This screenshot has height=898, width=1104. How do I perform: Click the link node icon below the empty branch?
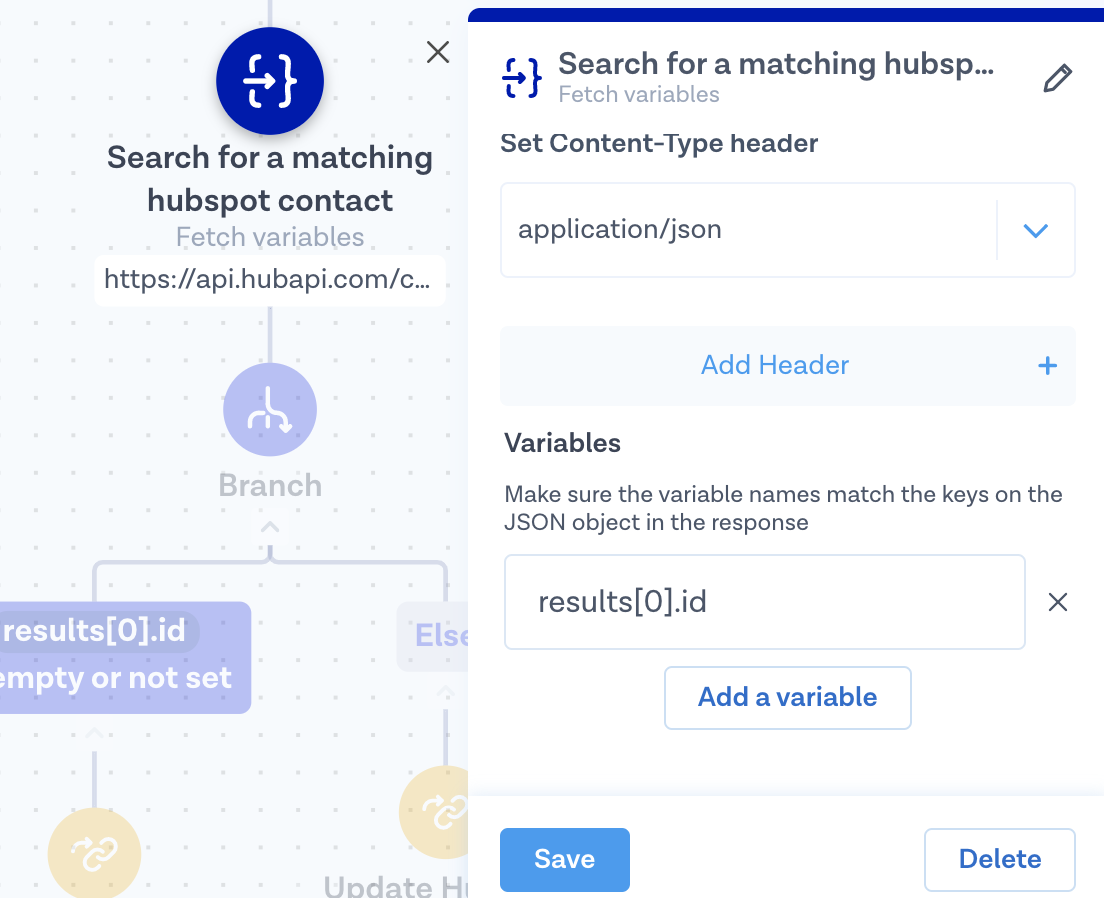[94, 852]
